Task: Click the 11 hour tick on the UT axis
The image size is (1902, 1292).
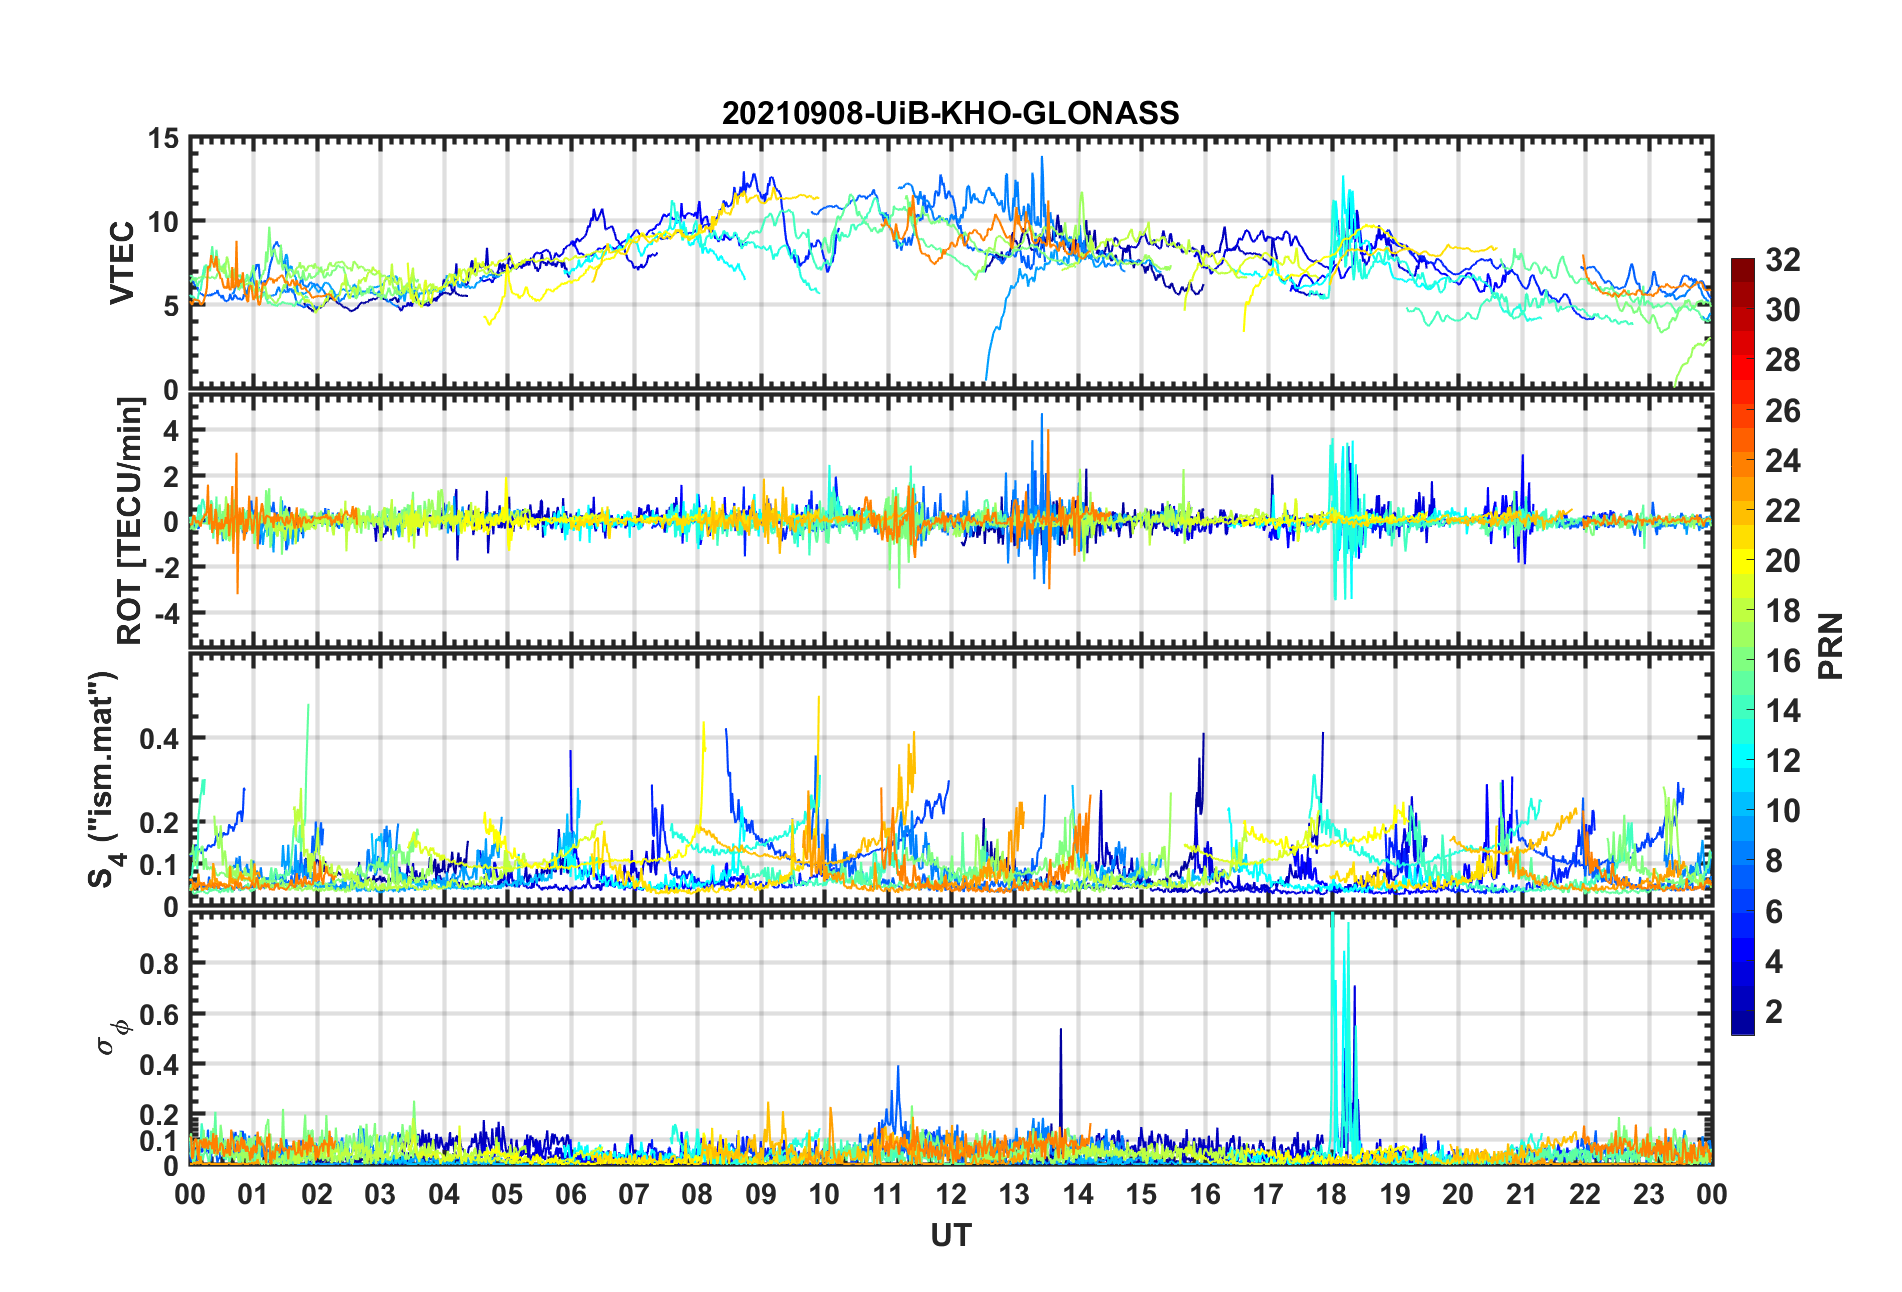Action: click(x=888, y=1194)
